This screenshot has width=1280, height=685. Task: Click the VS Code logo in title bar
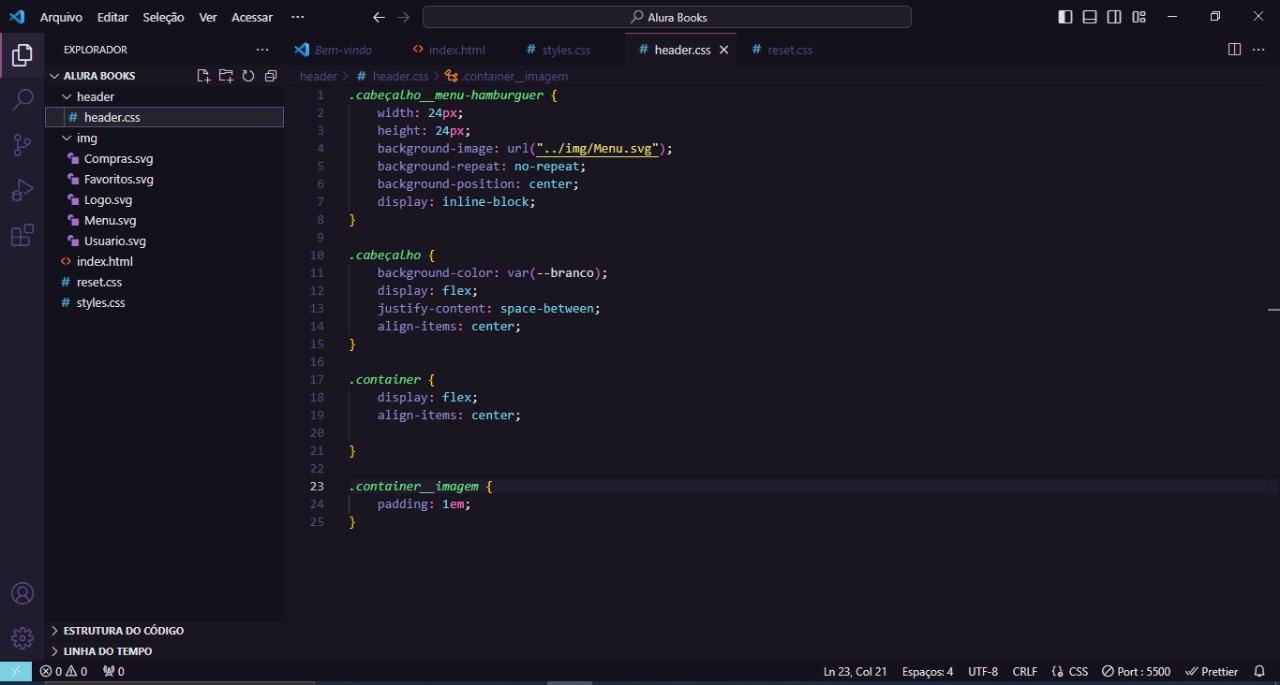17,17
